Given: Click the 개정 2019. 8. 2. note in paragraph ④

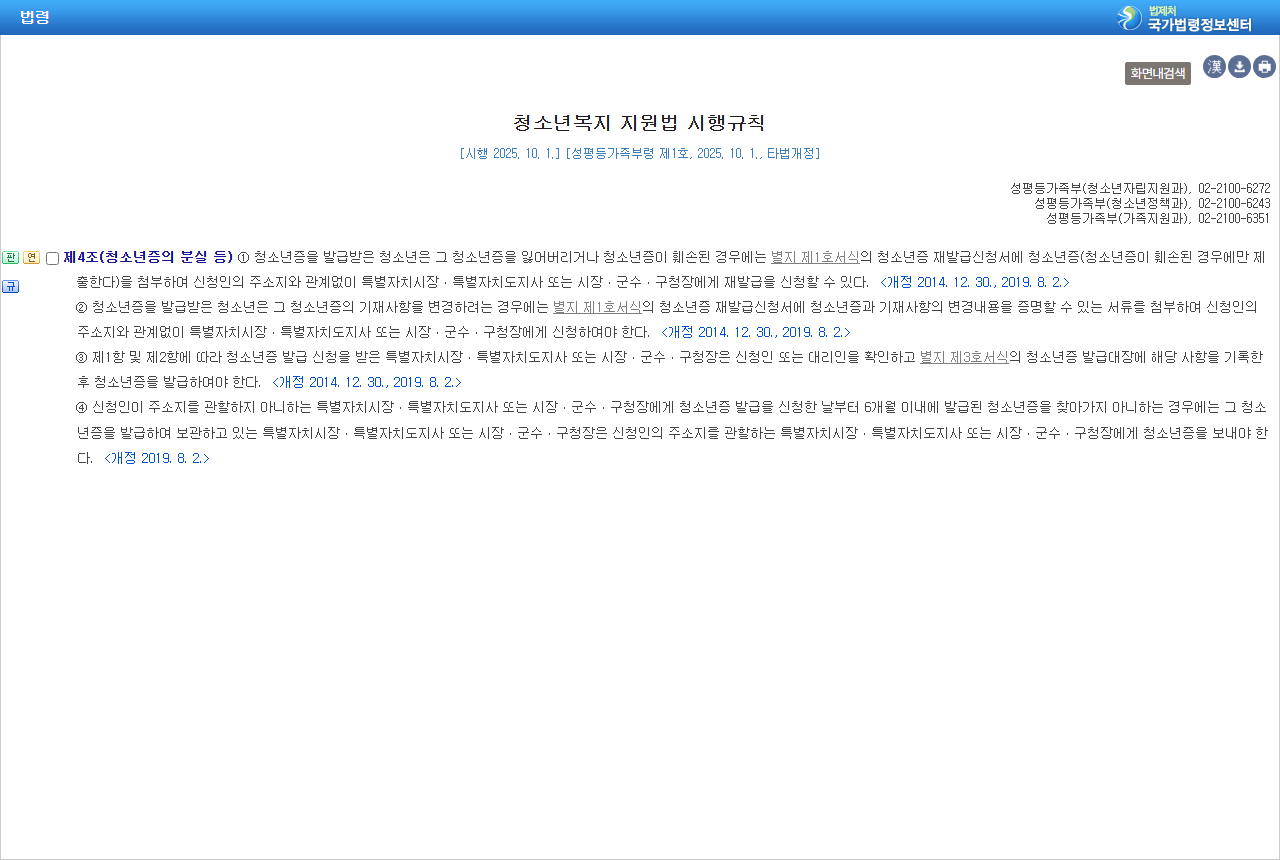Looking at the screenshot, I should click(157, 458).
